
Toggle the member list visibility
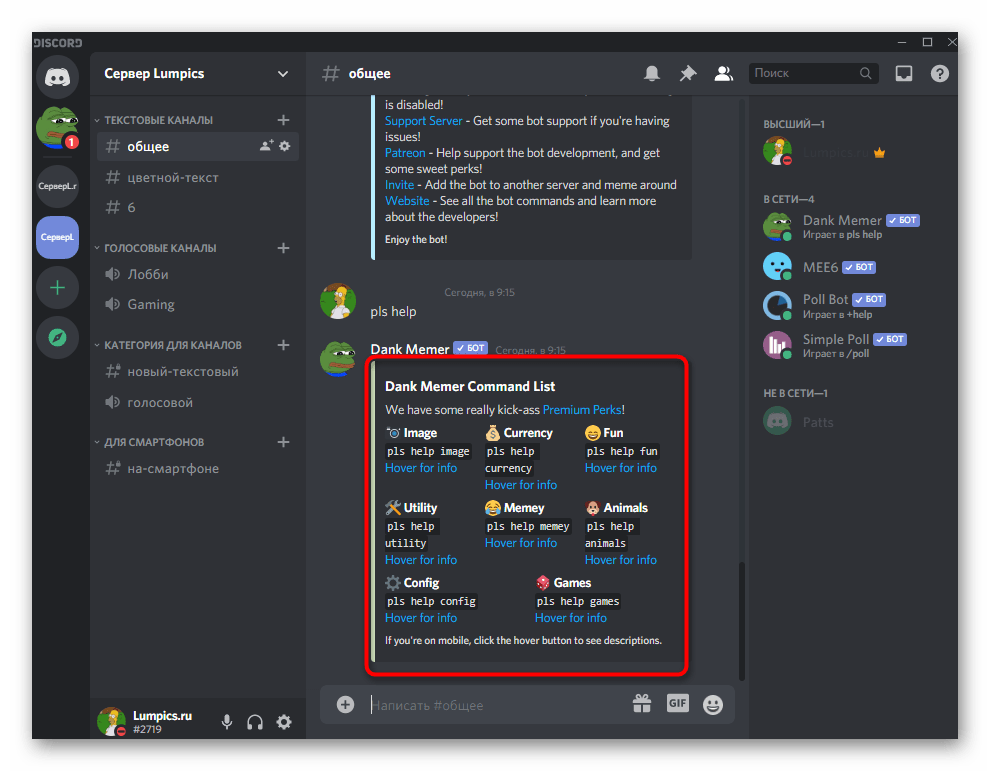722,73
